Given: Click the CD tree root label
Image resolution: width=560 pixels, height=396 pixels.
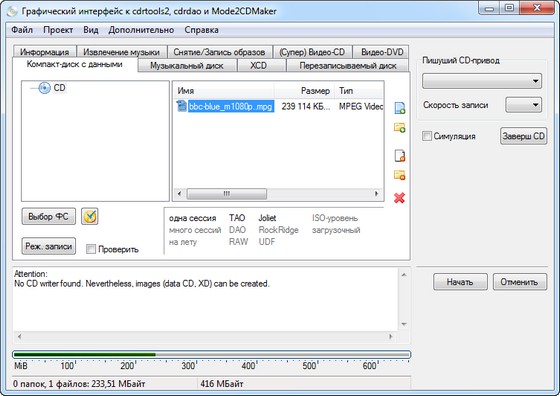Looking at the screenshot, I should click(59, 88).
